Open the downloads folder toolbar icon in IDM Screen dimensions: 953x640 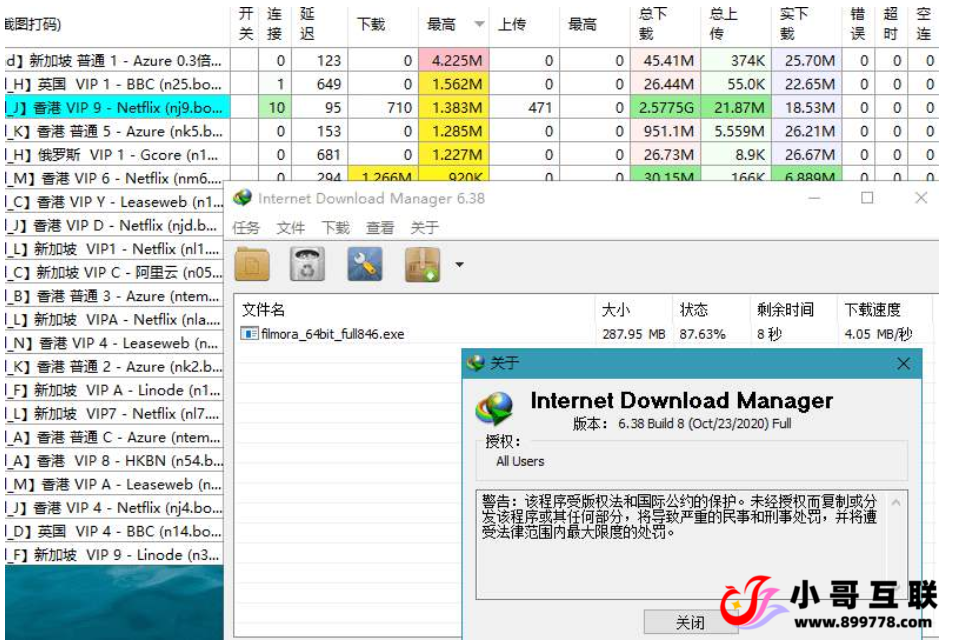coord(252,263)
